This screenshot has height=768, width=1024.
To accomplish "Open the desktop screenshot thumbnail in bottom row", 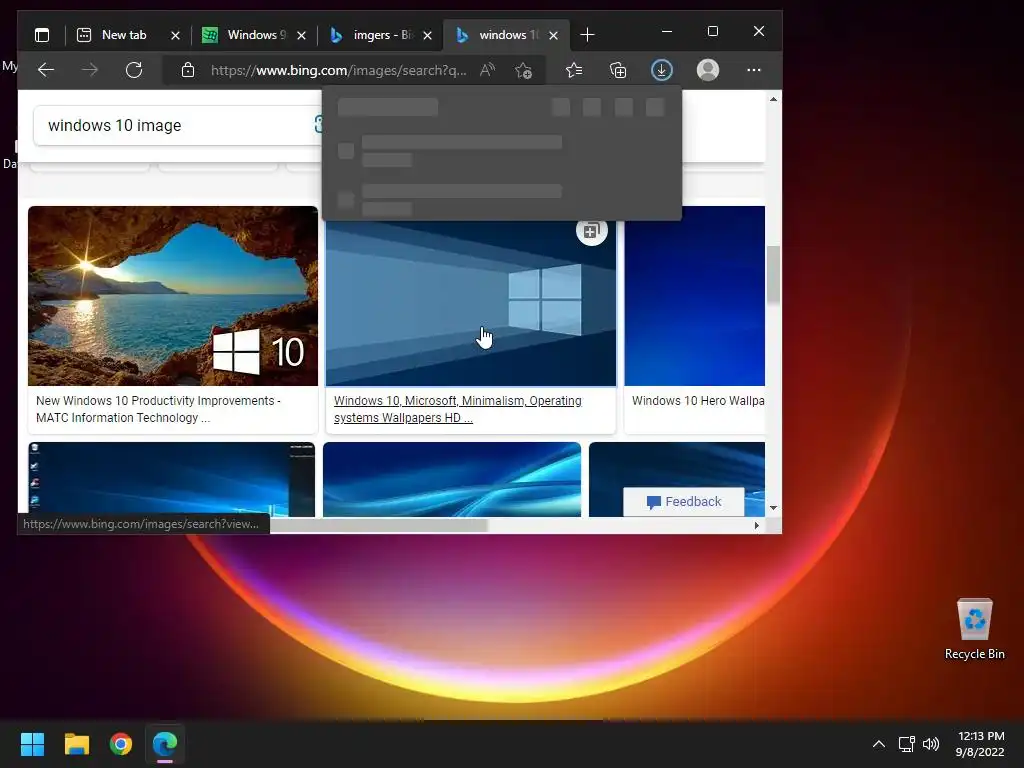I will 172,479.
